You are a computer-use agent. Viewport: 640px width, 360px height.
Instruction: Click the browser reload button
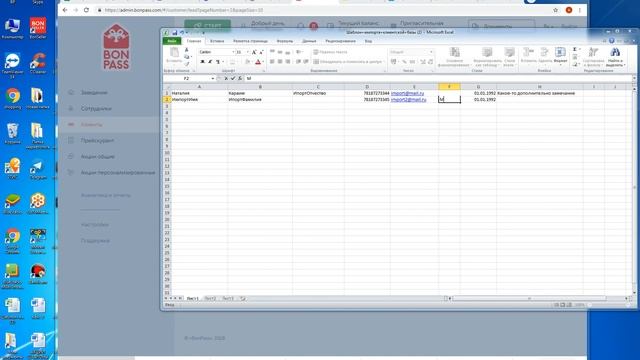(x=86, y=10)
